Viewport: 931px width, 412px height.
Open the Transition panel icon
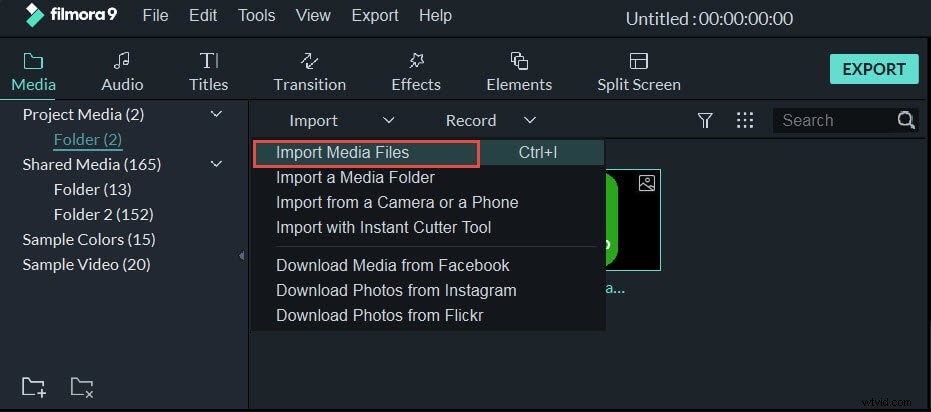coord(309,61)
